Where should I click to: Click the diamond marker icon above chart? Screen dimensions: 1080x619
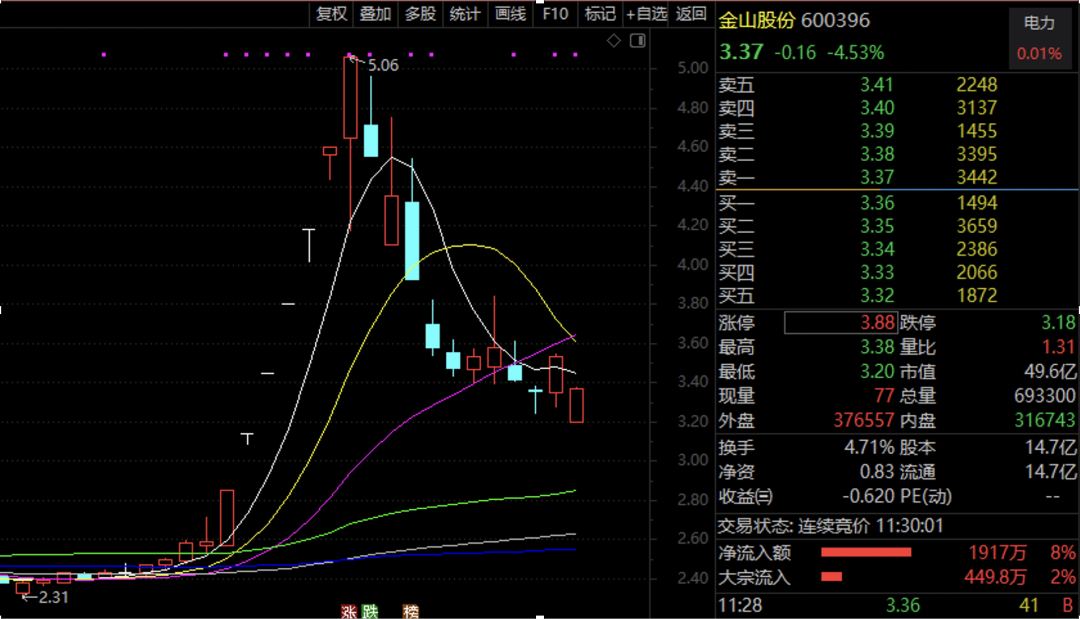point(614,40)
